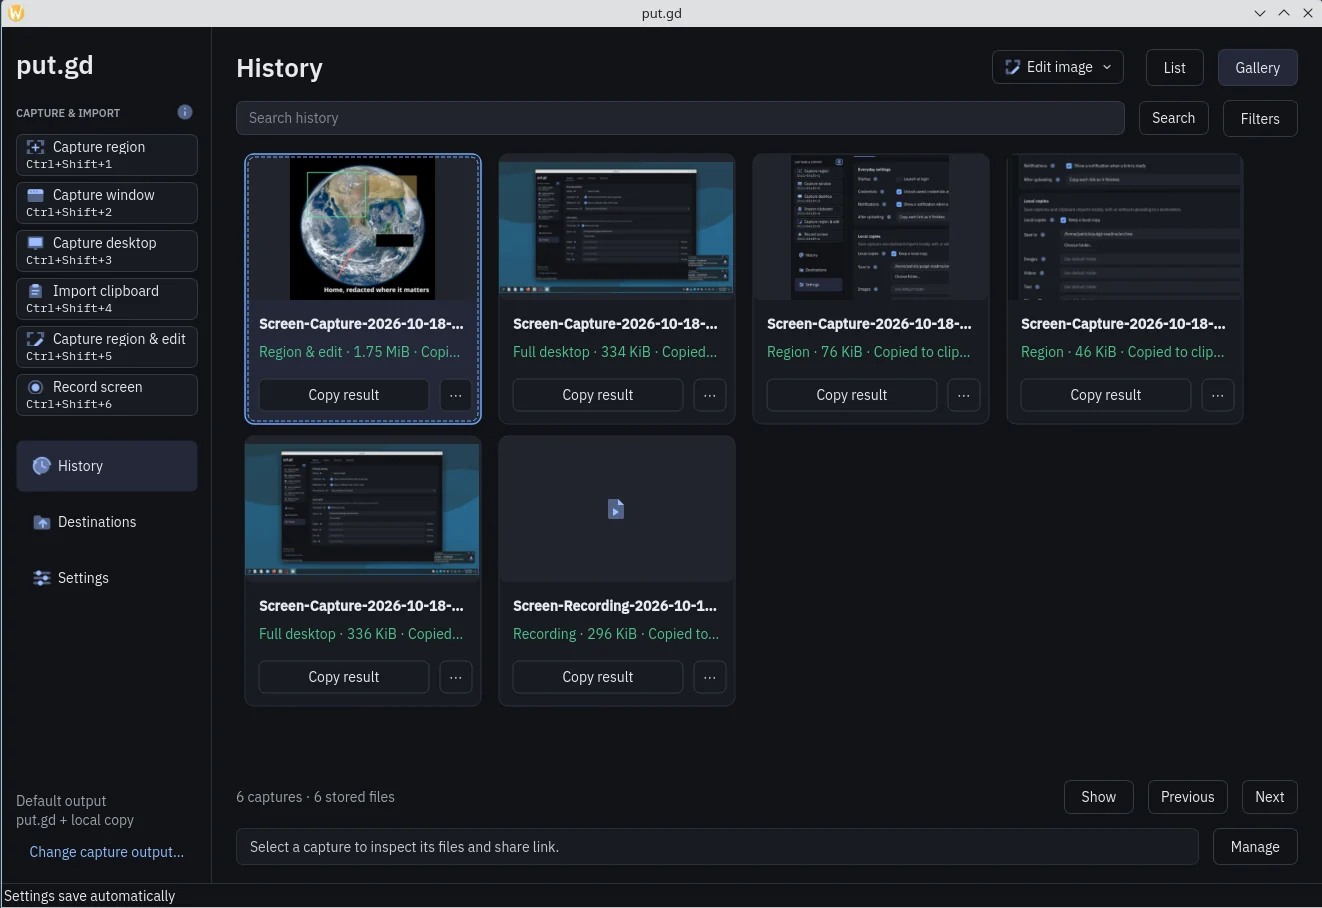The width and height of the screenshot is (1322, 908).
Task: Copy result of the screen recording
Action: click(x=598, y=677)
